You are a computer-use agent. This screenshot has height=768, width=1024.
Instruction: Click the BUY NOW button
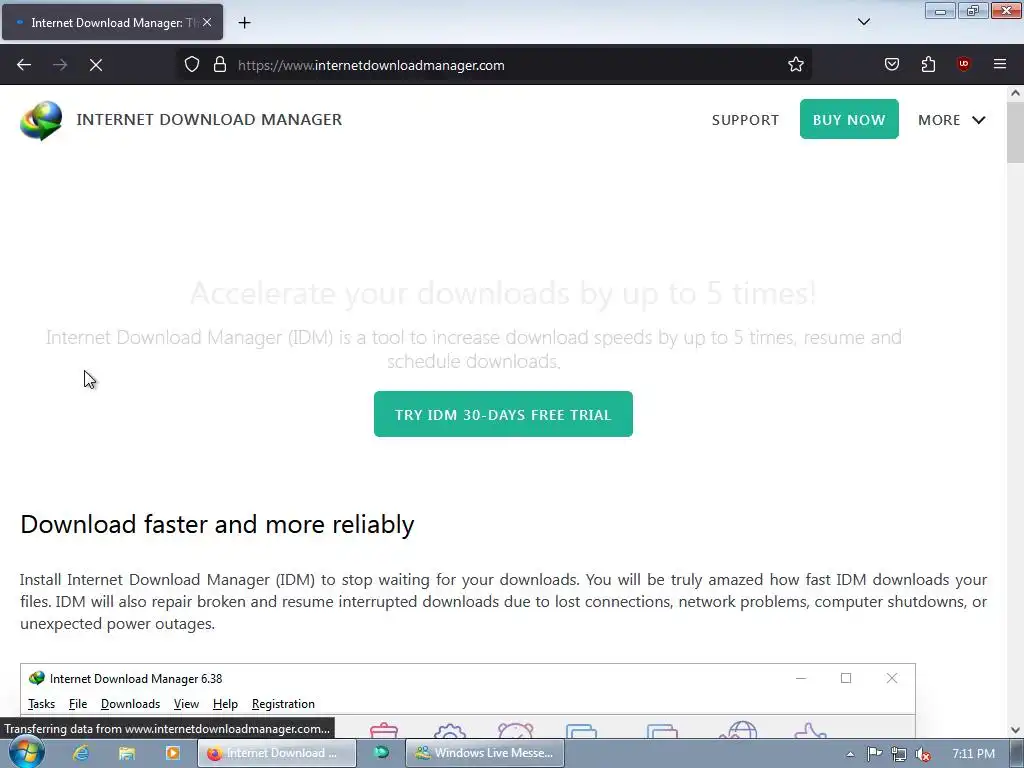pos(849,120)
